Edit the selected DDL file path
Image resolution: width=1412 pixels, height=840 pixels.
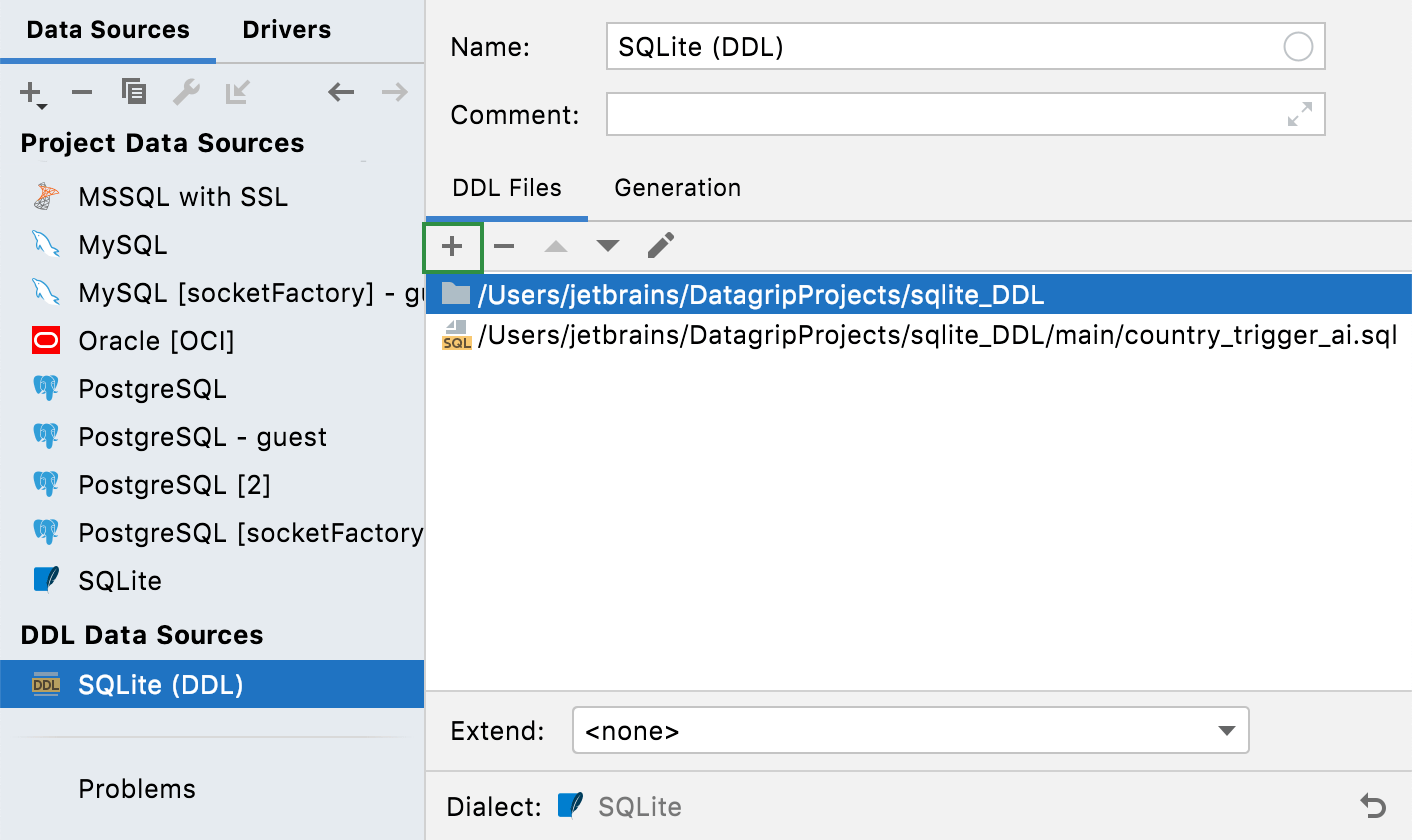click(660, 246)
